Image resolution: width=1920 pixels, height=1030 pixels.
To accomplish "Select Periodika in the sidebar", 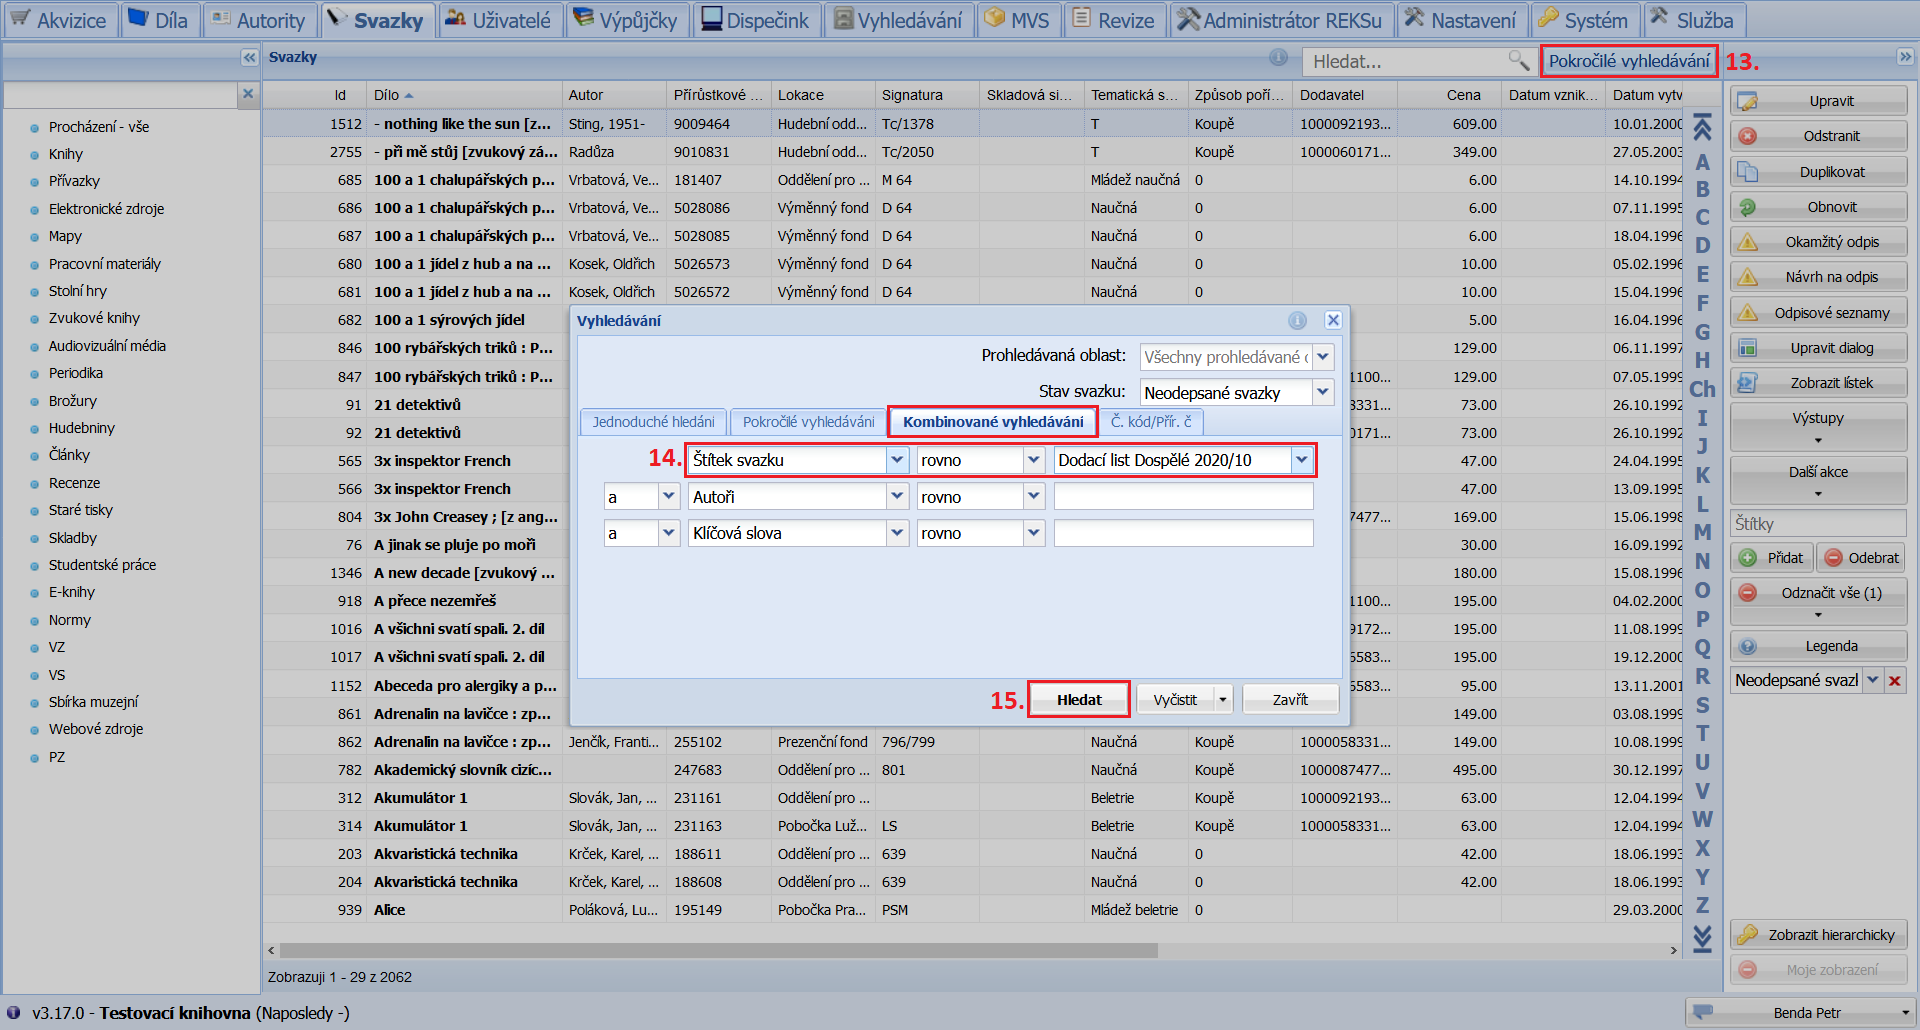I will point(76,373).
